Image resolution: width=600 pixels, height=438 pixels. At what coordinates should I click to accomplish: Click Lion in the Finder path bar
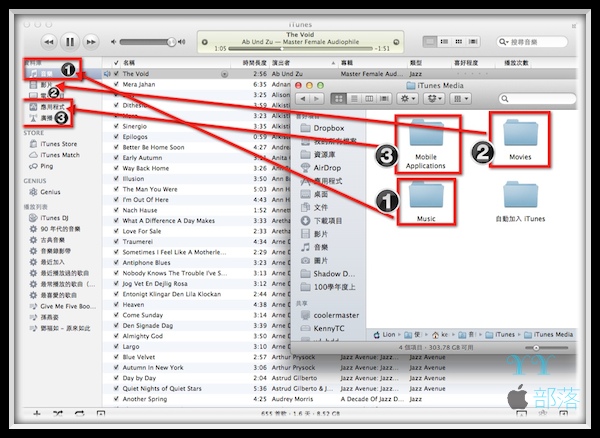(384, 335)
